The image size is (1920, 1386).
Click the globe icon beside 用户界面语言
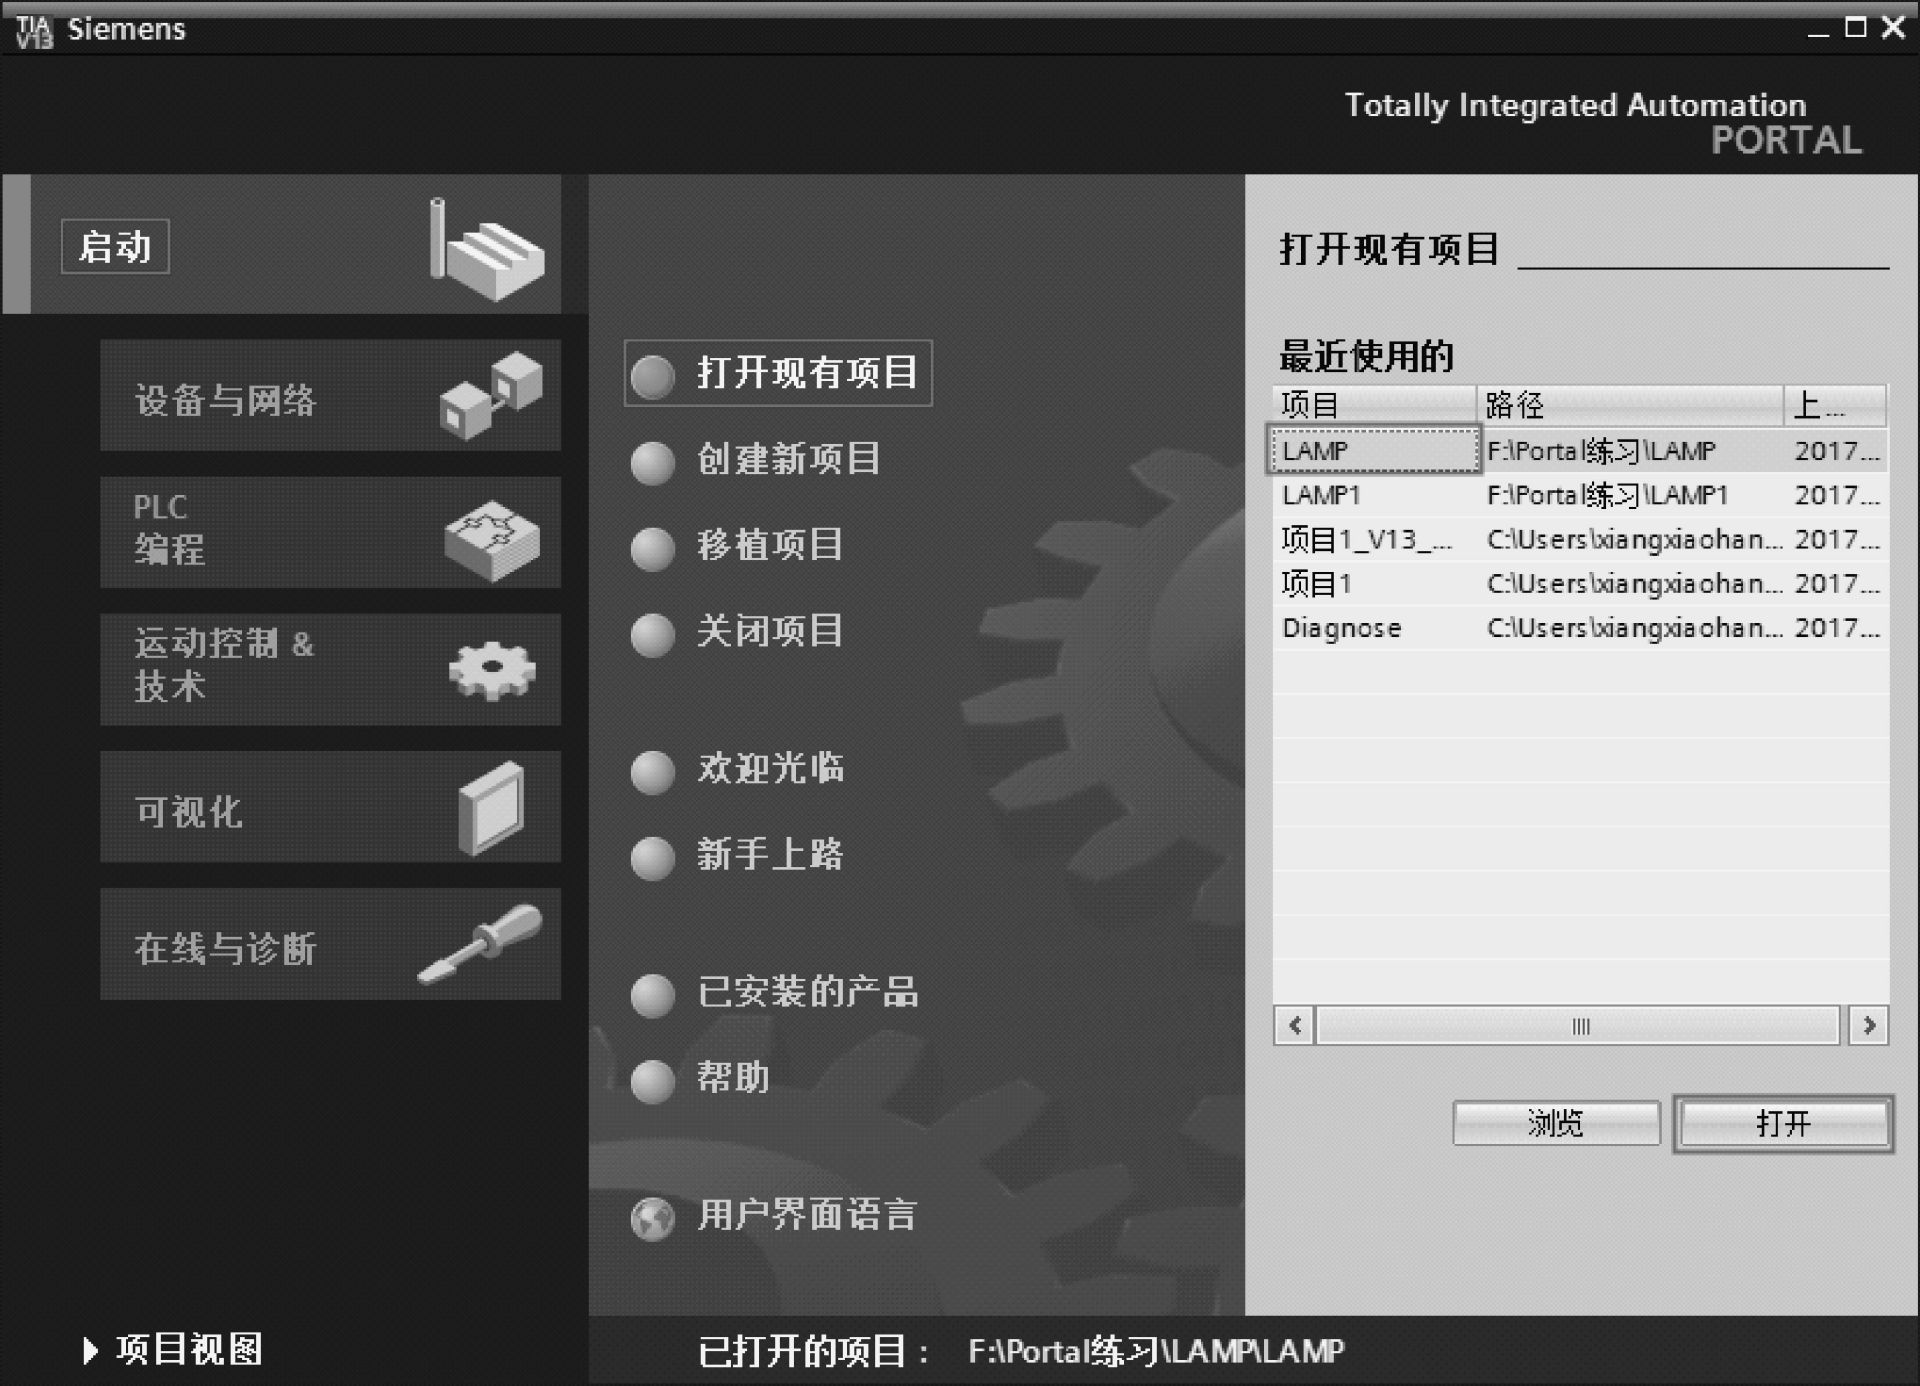[653, 1218]
